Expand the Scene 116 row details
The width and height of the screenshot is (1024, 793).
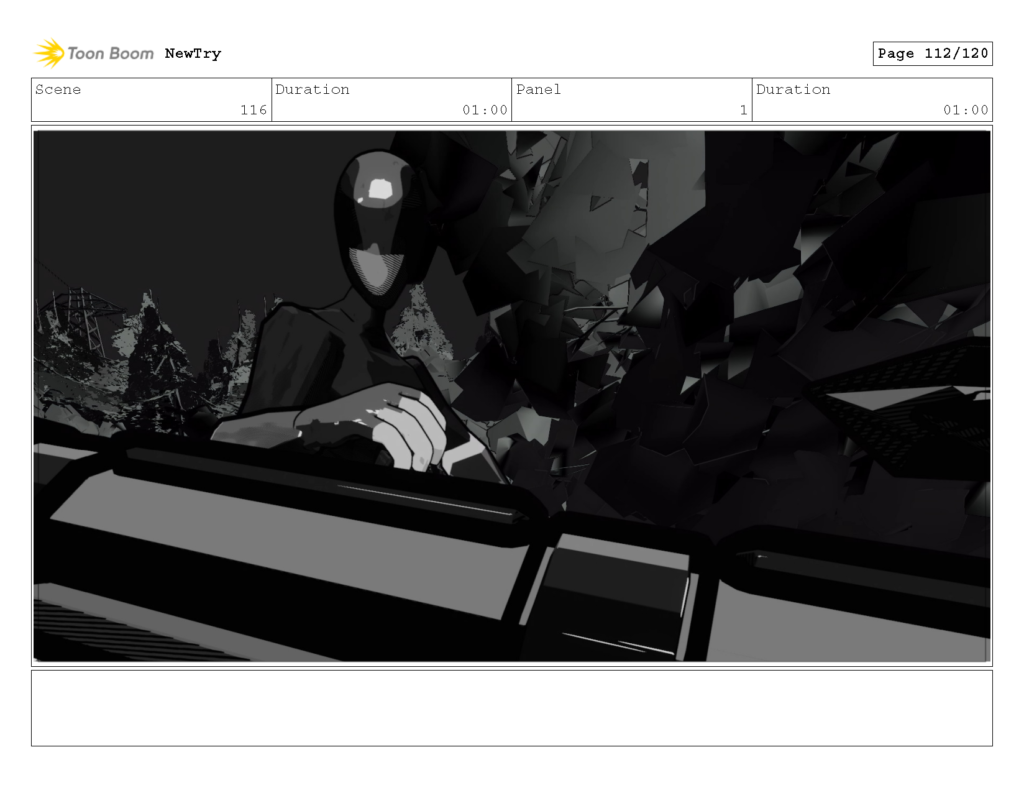[x=150, y=100]
